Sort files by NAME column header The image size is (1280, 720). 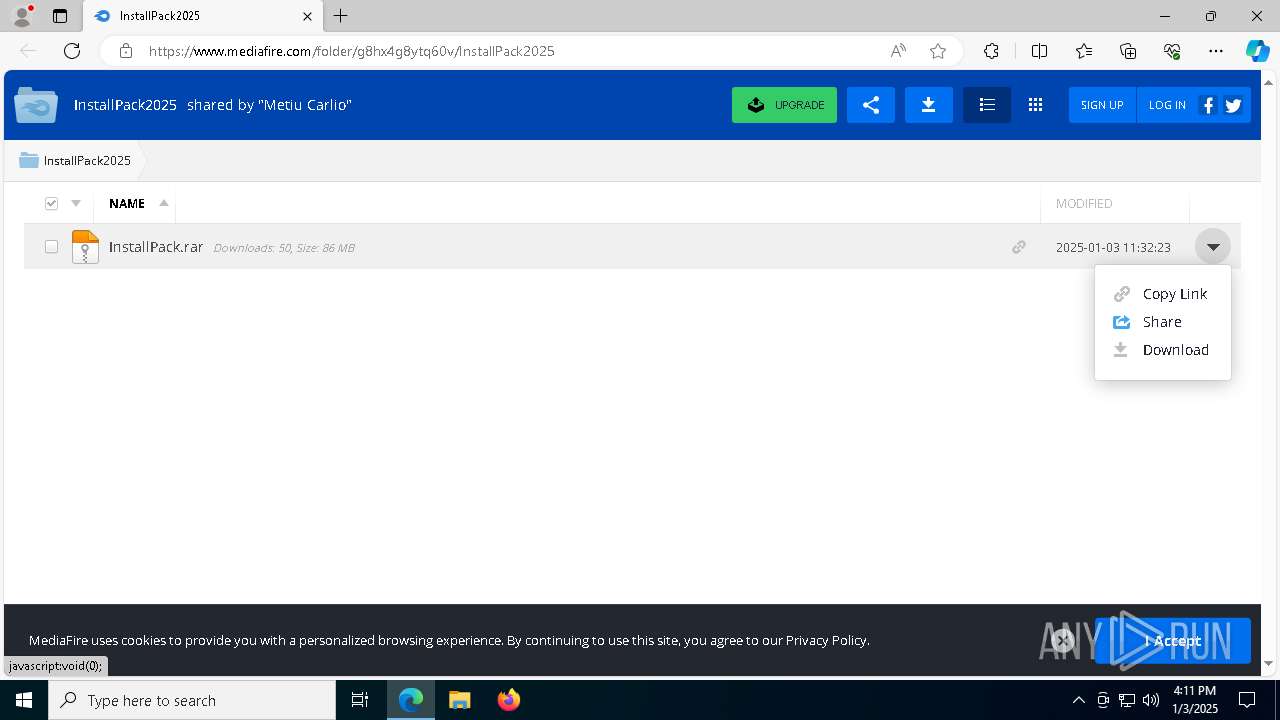(127, 204)
